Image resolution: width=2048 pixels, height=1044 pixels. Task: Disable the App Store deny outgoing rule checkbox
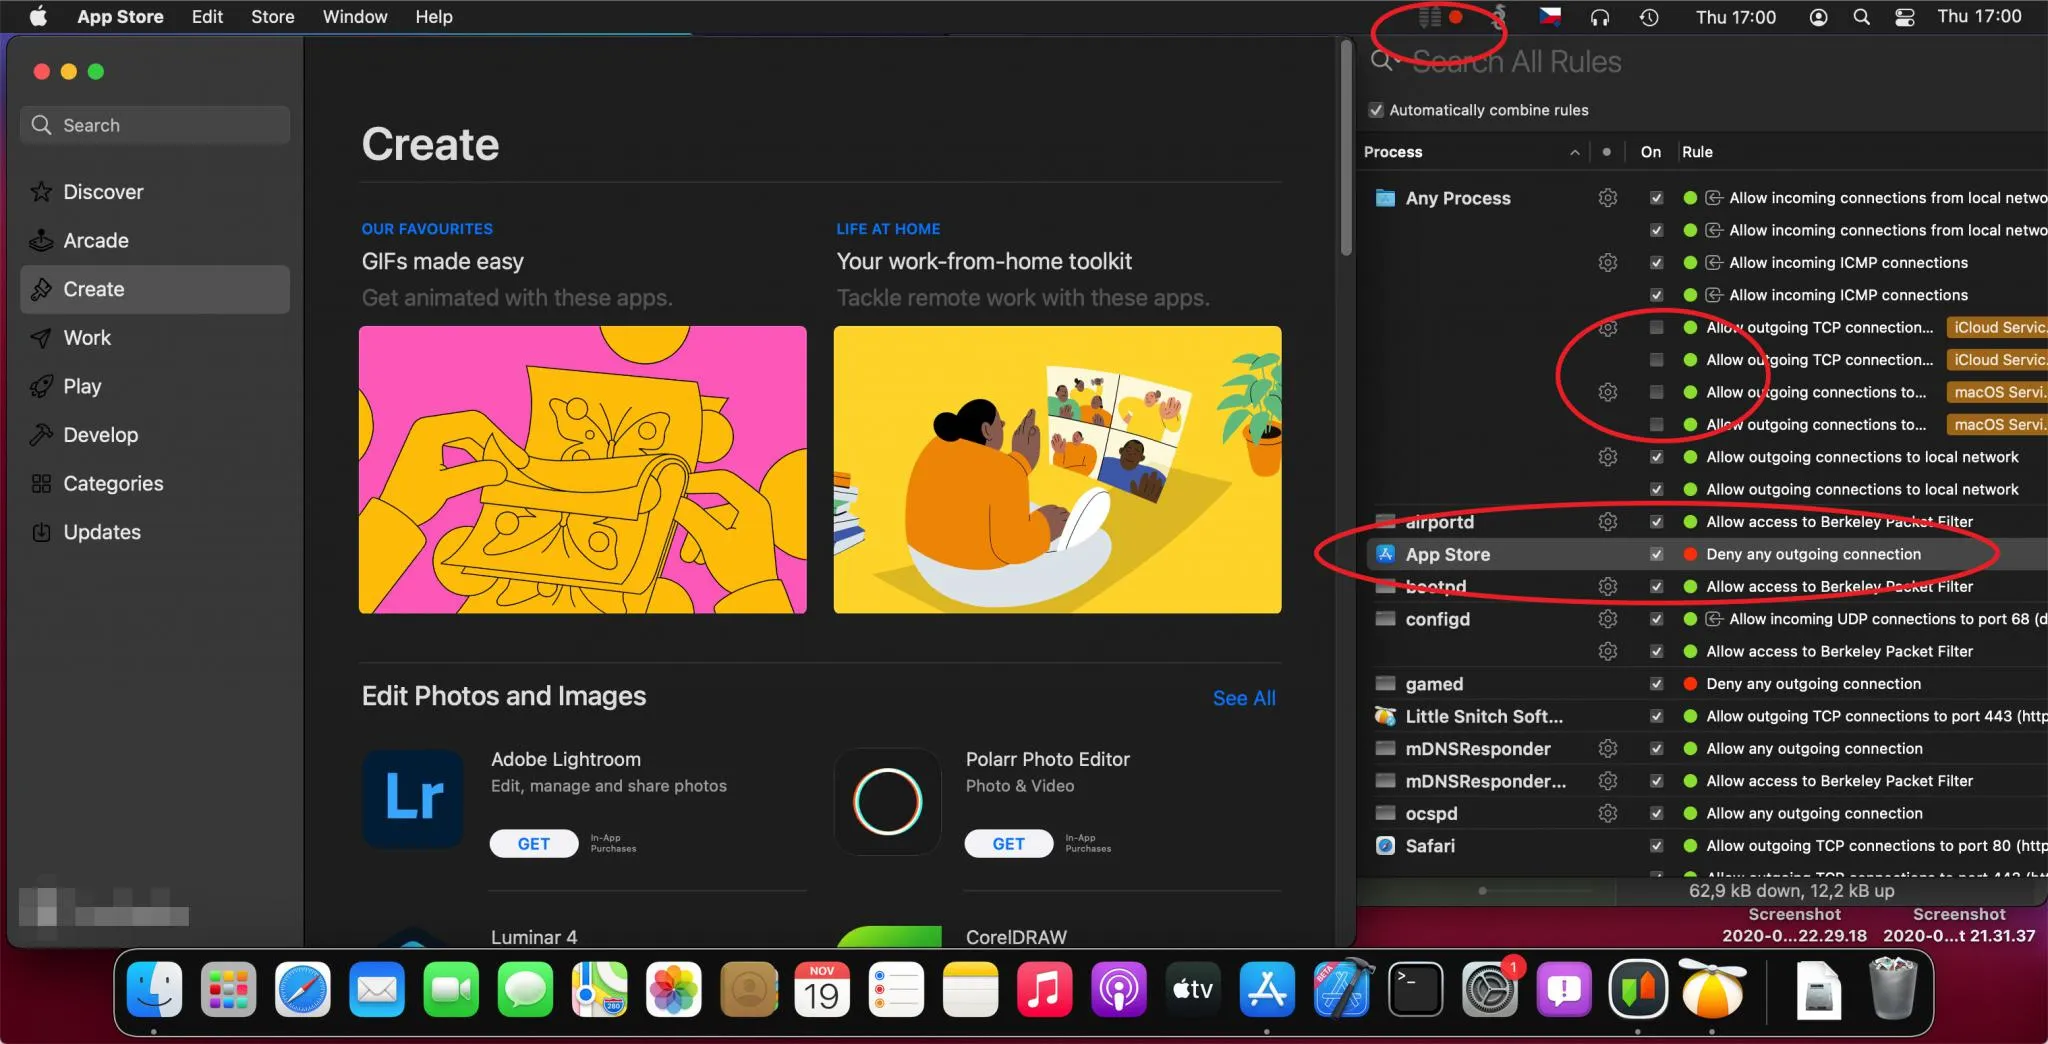(x=1656, y=554)
